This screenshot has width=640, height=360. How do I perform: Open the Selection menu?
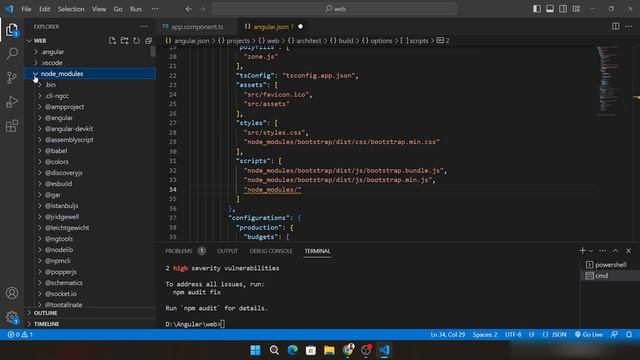tap(71, 9)
